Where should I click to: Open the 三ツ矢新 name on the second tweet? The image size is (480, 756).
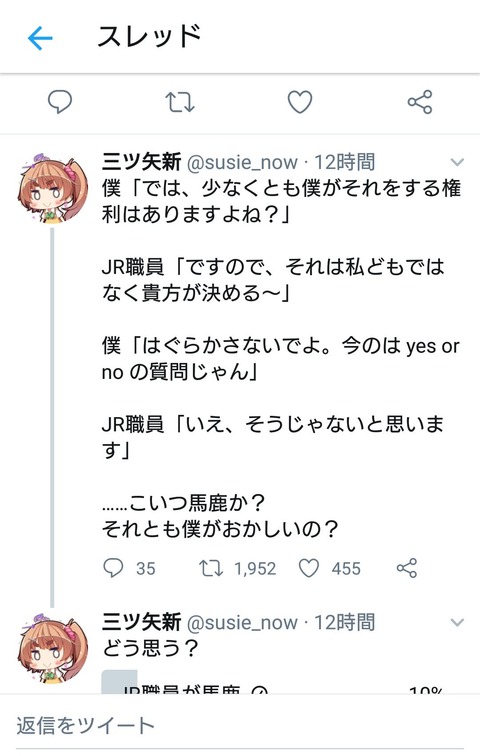point(142,622)
